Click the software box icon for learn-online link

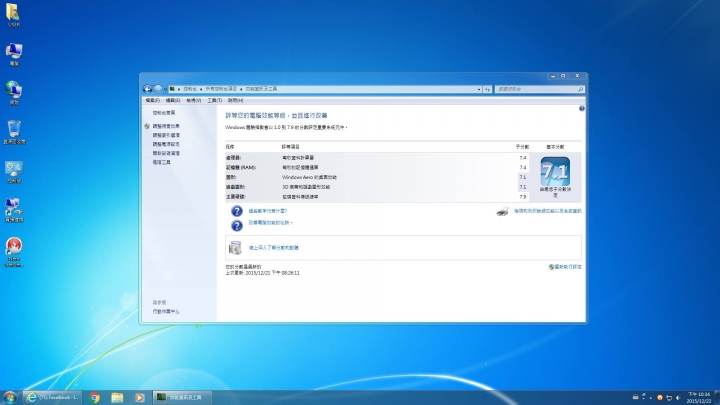(235, 248)
